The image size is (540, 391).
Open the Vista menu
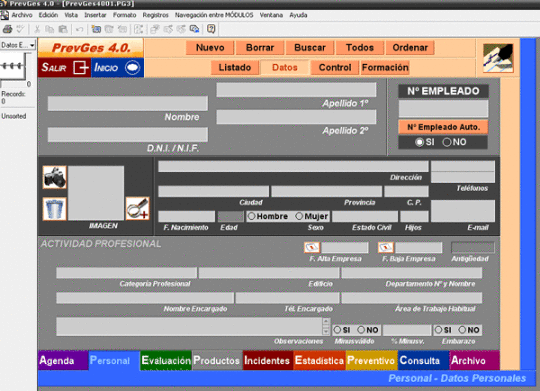point(71,15)
